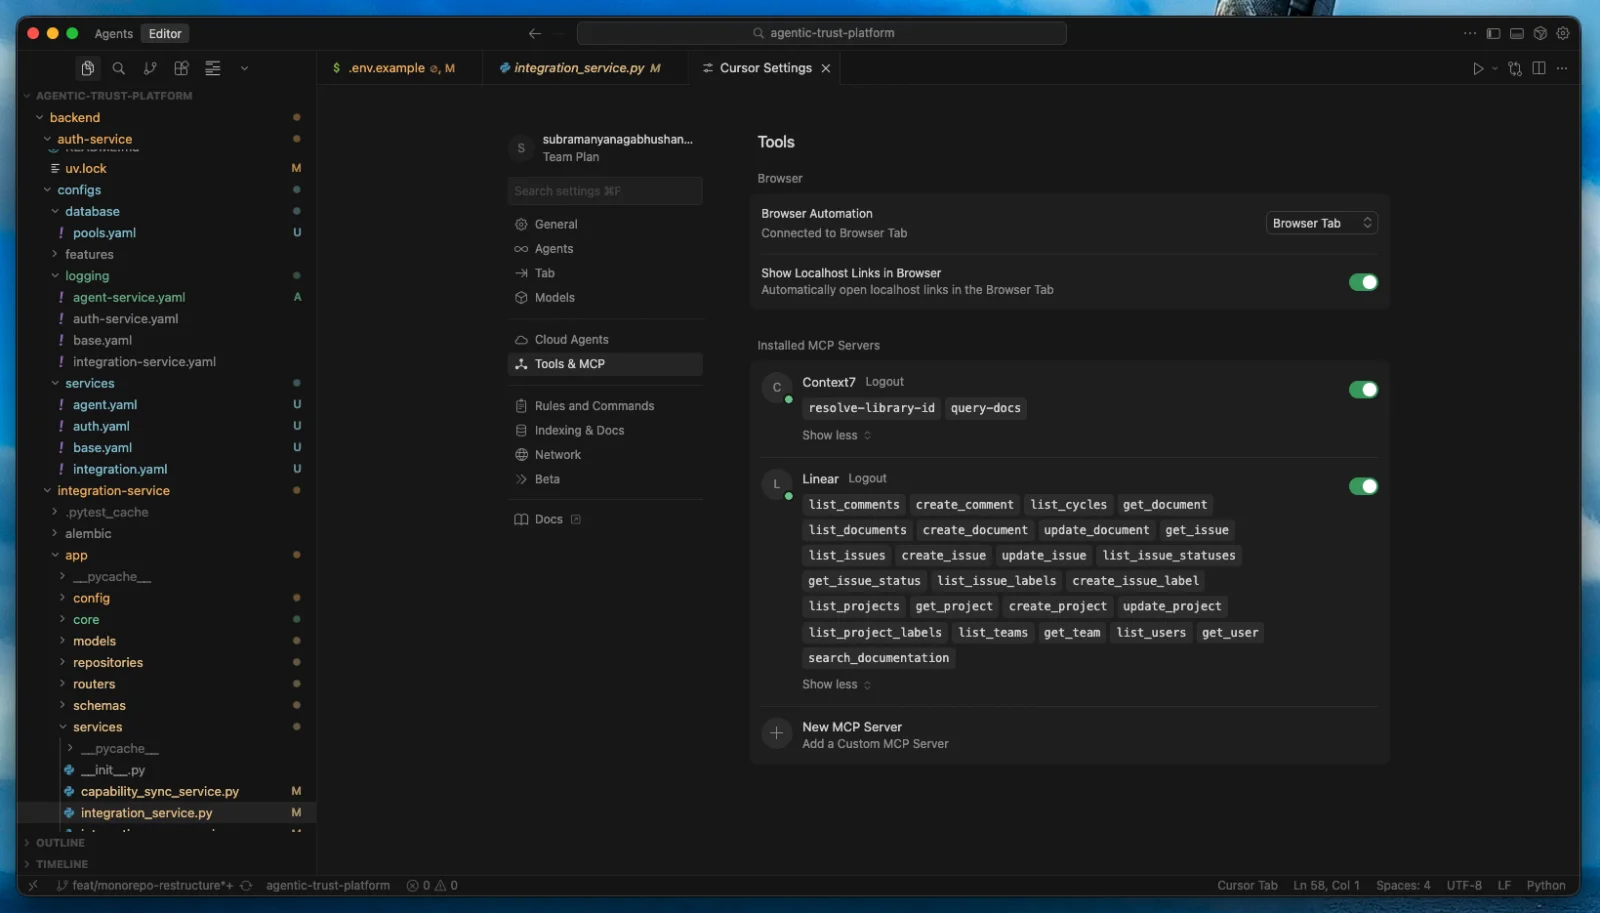The image size is (1600, 913).
Task: Open pools.yaml in file tree
Action: pyautogui.click(x=104, y=233)
